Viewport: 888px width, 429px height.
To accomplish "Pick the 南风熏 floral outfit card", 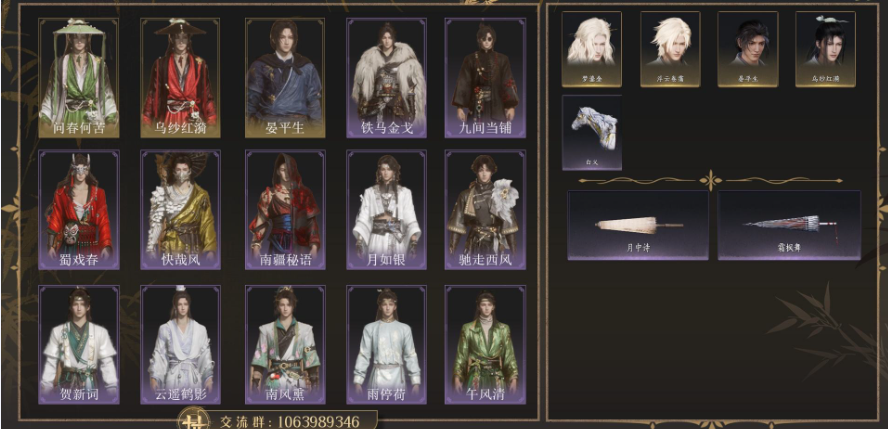I will [285, 345].
